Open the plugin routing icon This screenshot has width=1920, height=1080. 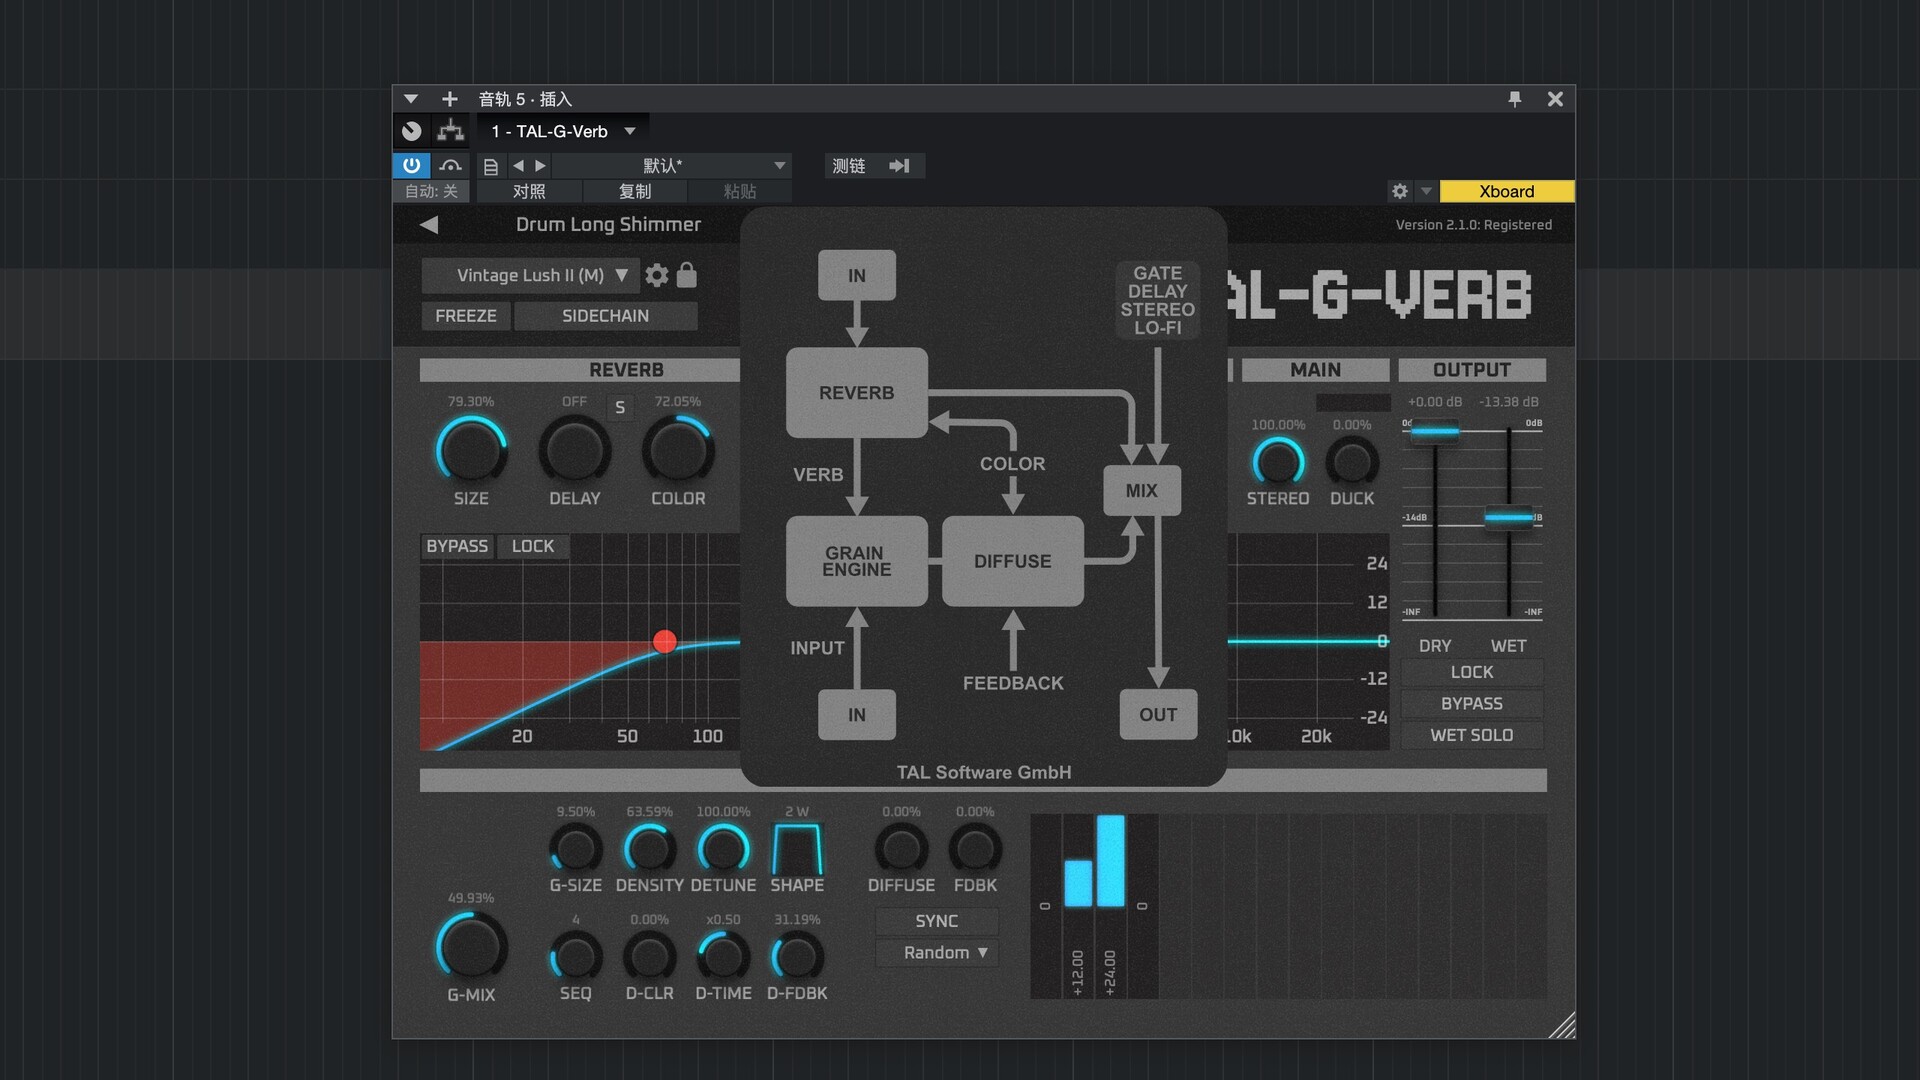451,131
